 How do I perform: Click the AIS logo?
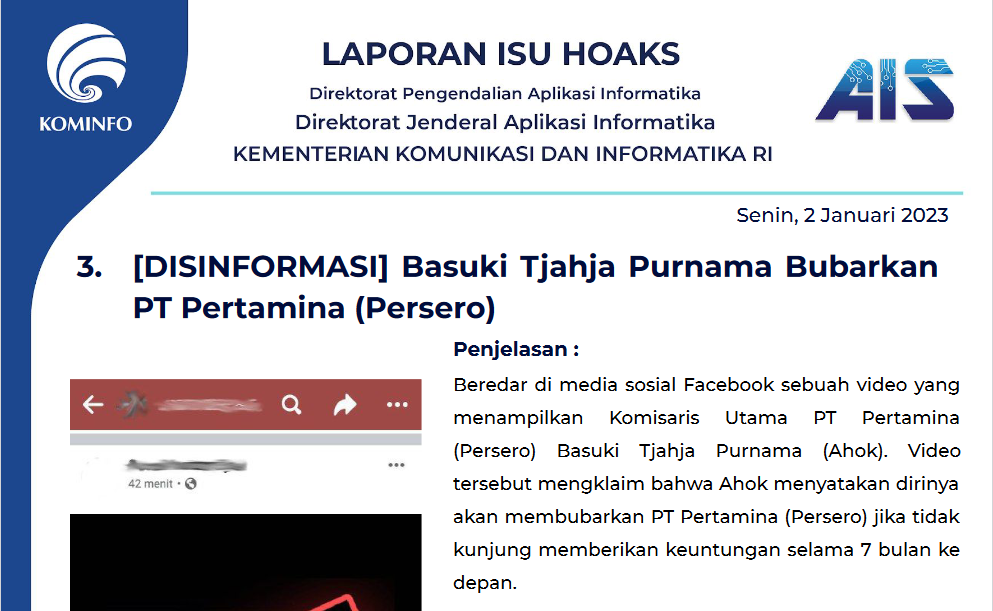tap(885, 89)
